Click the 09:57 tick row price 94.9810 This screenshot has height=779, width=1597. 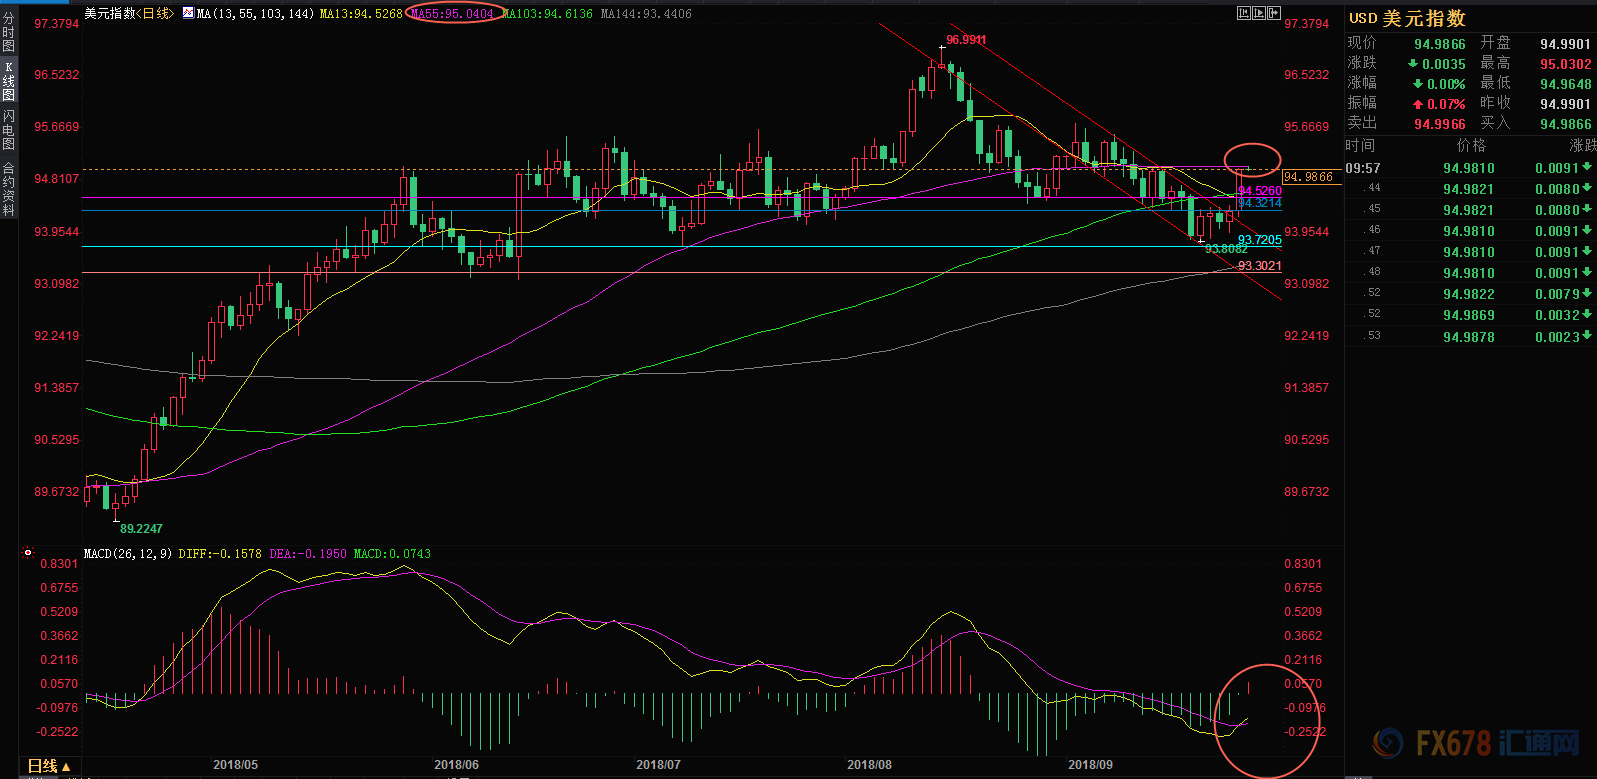coord(1468,168)
